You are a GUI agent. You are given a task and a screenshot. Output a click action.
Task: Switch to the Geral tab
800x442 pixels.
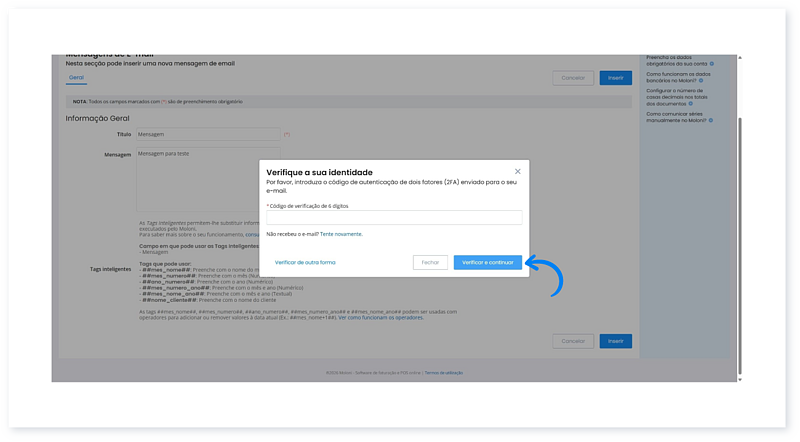click(77, 77)
